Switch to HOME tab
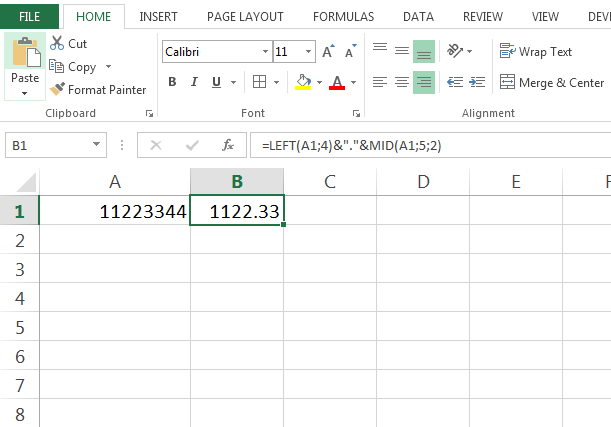The image size is (611, 427). pyautogui.click(x=94, y=17)
